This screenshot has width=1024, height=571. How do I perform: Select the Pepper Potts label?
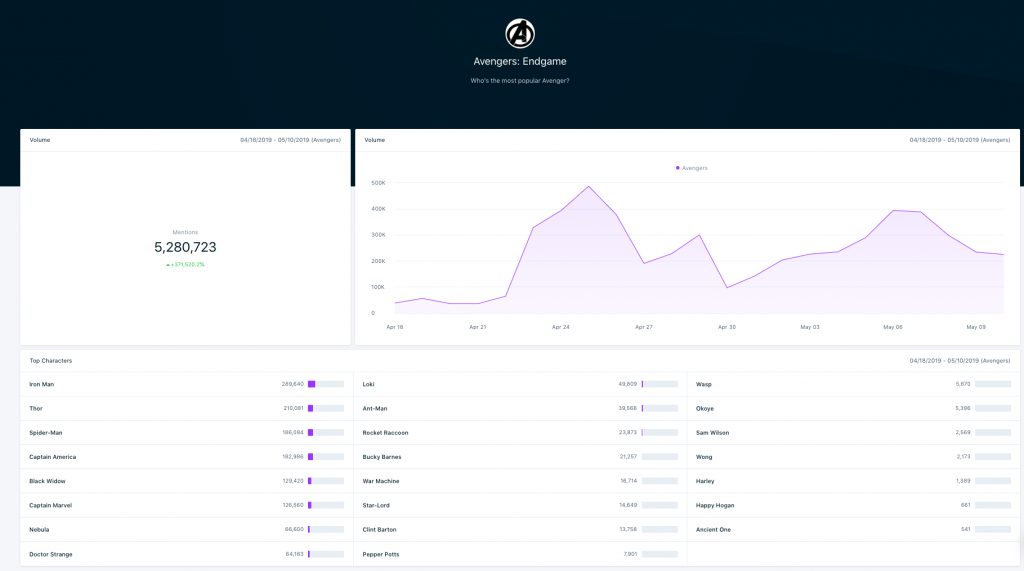pos(381,554)
